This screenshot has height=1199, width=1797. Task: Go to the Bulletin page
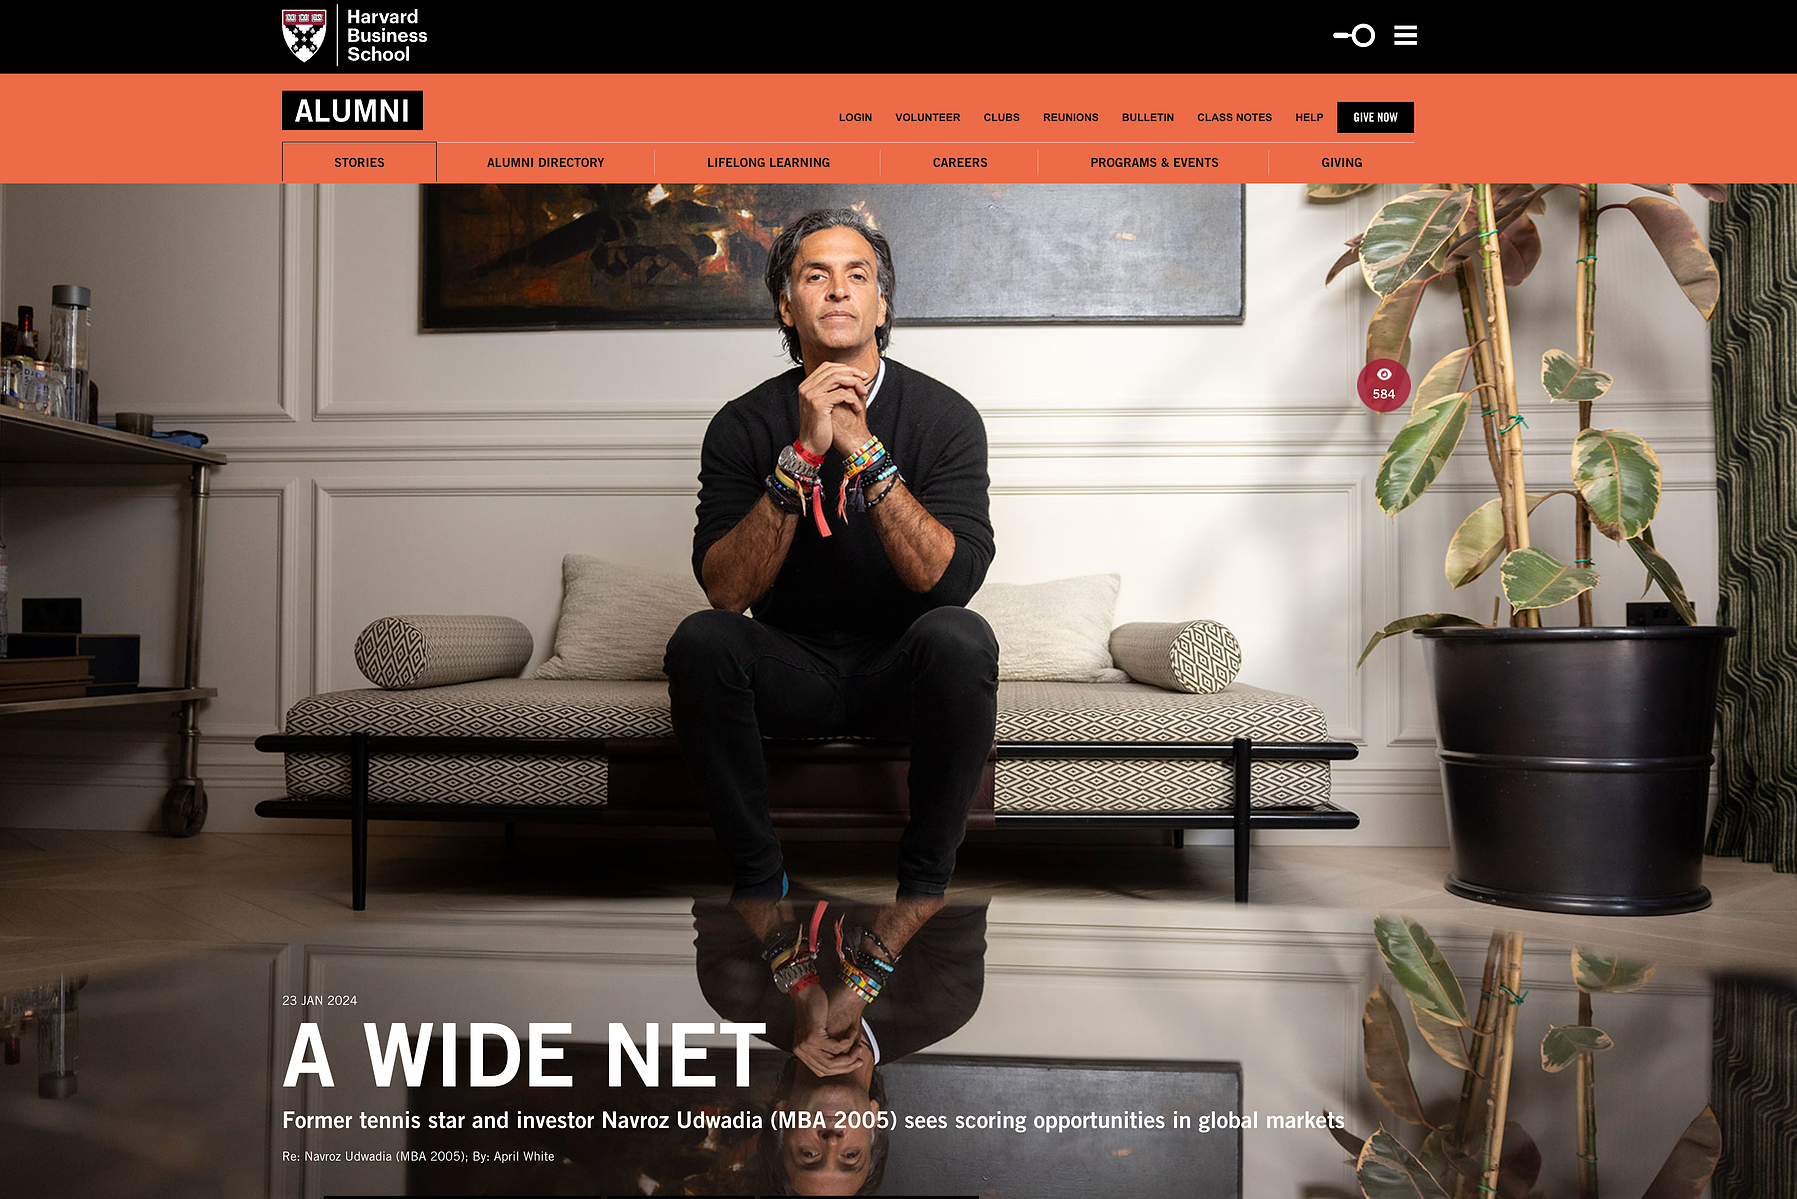click(1147, 118)
